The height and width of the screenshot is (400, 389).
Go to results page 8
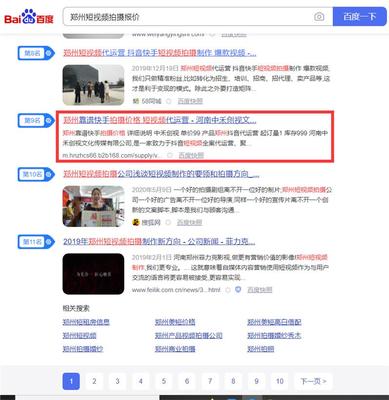233,381
